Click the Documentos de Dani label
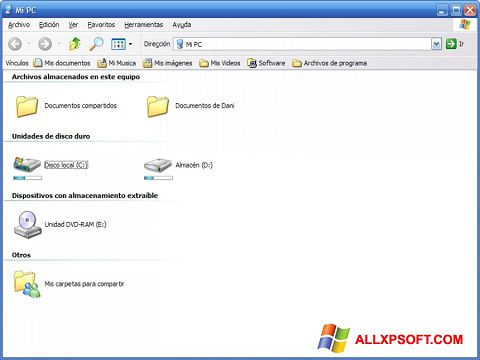Viewport: 480px width, 360px height. (205, 106)
